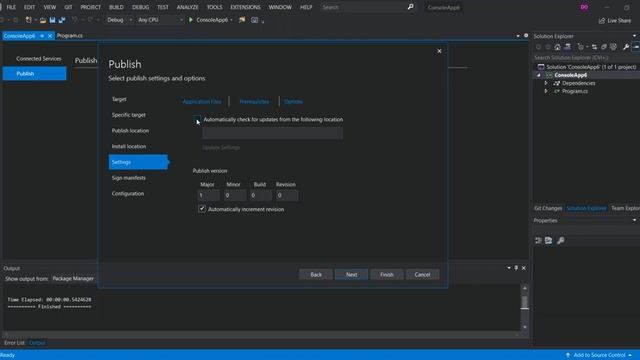Select the Sign manifests step
This screenshot has height=360, width=640.
coord(129,178)
